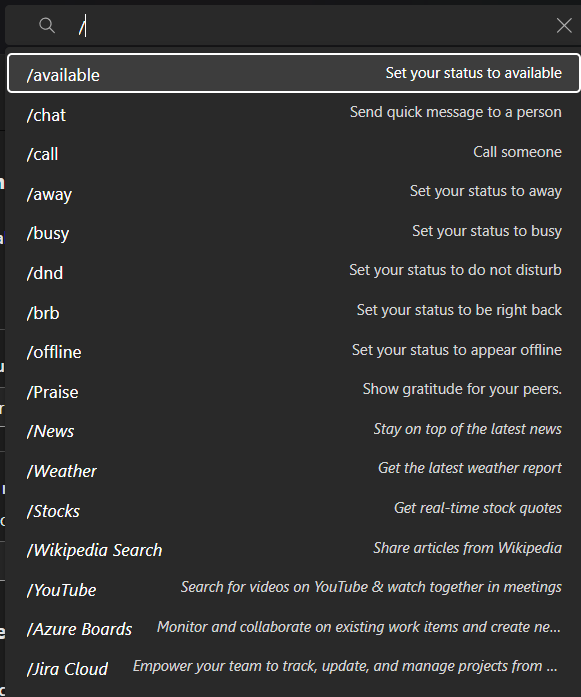This screenshot has height=697, width=581.
Task: Focus the command search input field
Action: 311,25
